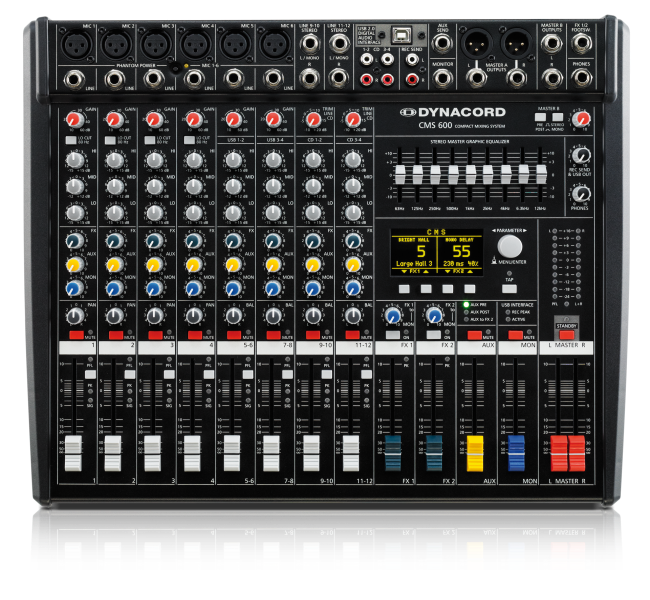The width and height of the screenshot is (650, 600).
Task: Click the FX1 down button below display
Action: pyautogui.click(x=404, y=289)
